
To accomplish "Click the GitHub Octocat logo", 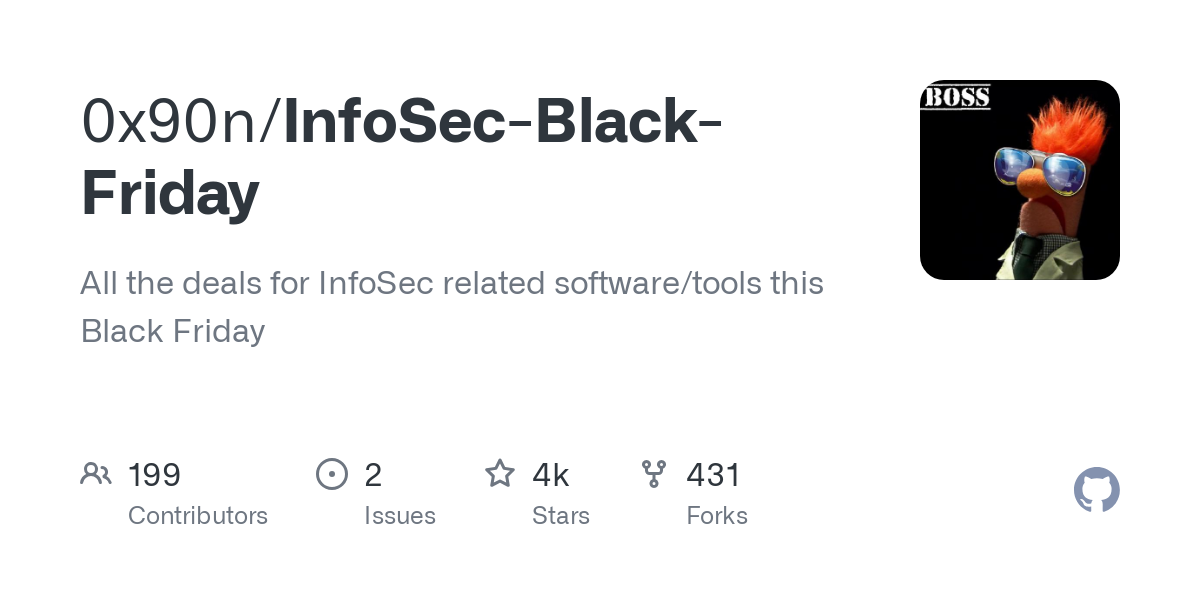I will click(1096, 490).
